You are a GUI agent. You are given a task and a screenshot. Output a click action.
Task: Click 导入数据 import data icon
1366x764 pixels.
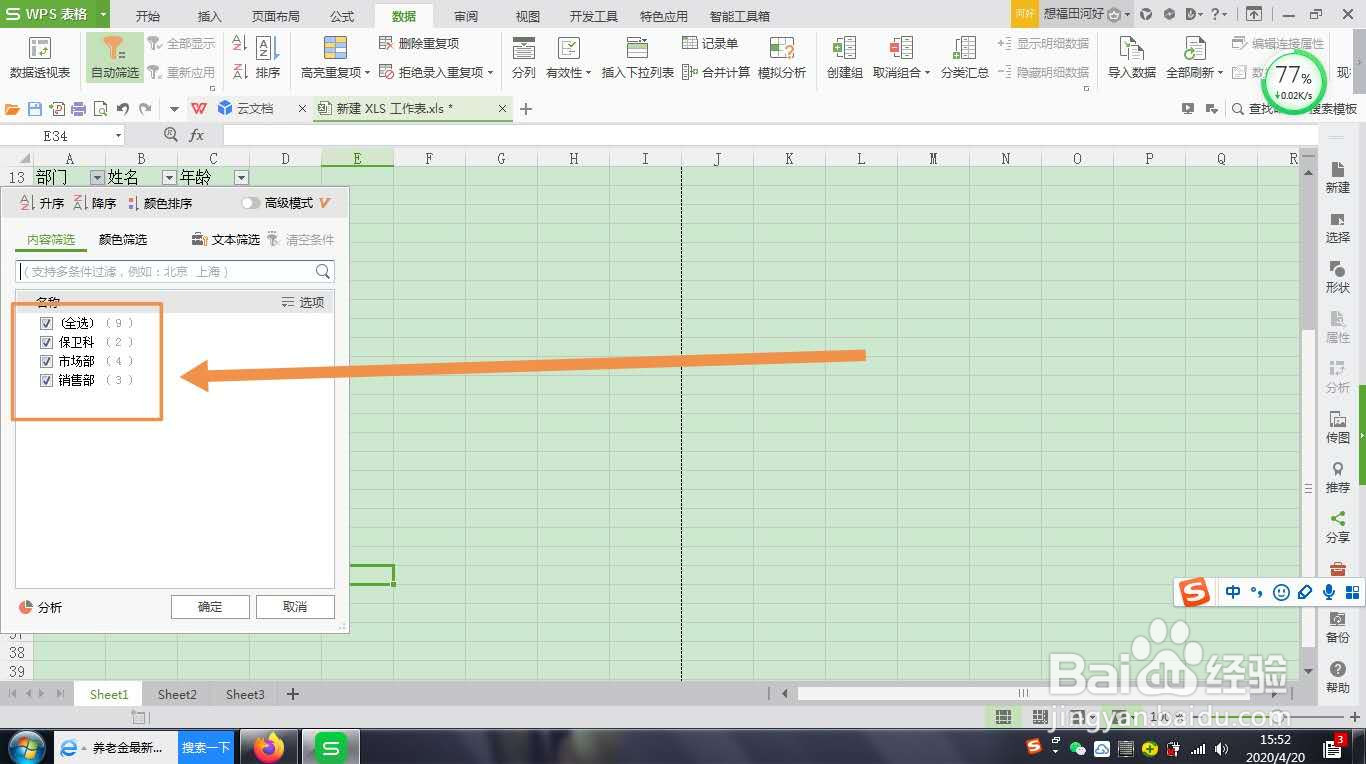pos(1132,48)
